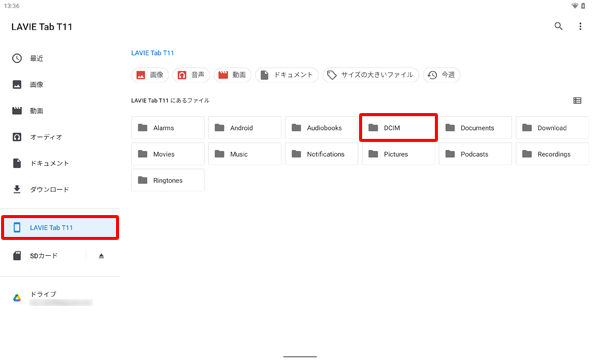Image resolution: width=600 pixels, height=360 pixels.
Task: Tap the Wi-Fi status icon
Action: [x=574, y=6]
